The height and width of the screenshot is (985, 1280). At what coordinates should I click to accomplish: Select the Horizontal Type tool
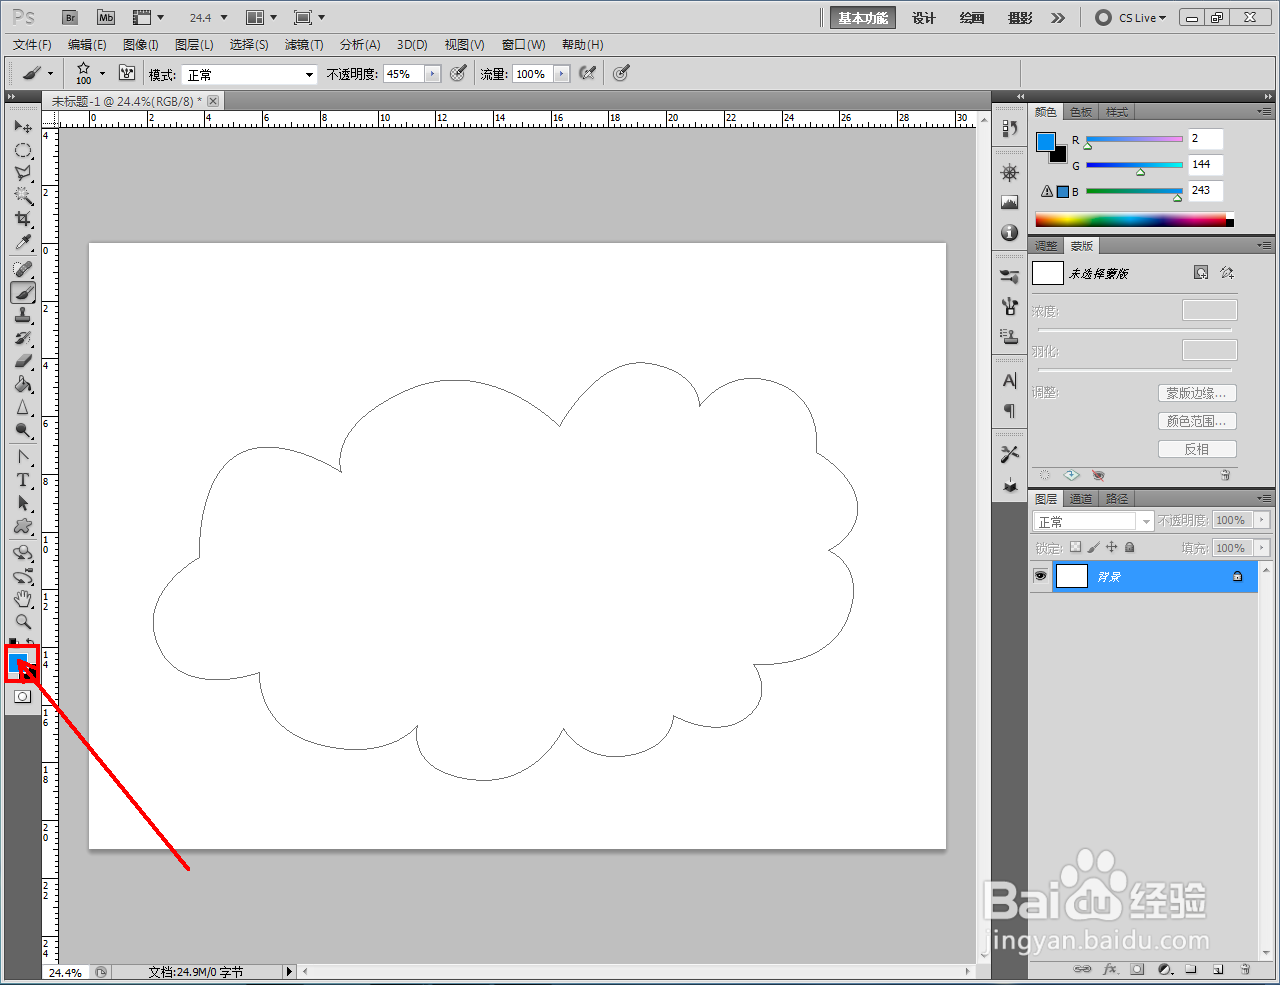pos(23,480)
